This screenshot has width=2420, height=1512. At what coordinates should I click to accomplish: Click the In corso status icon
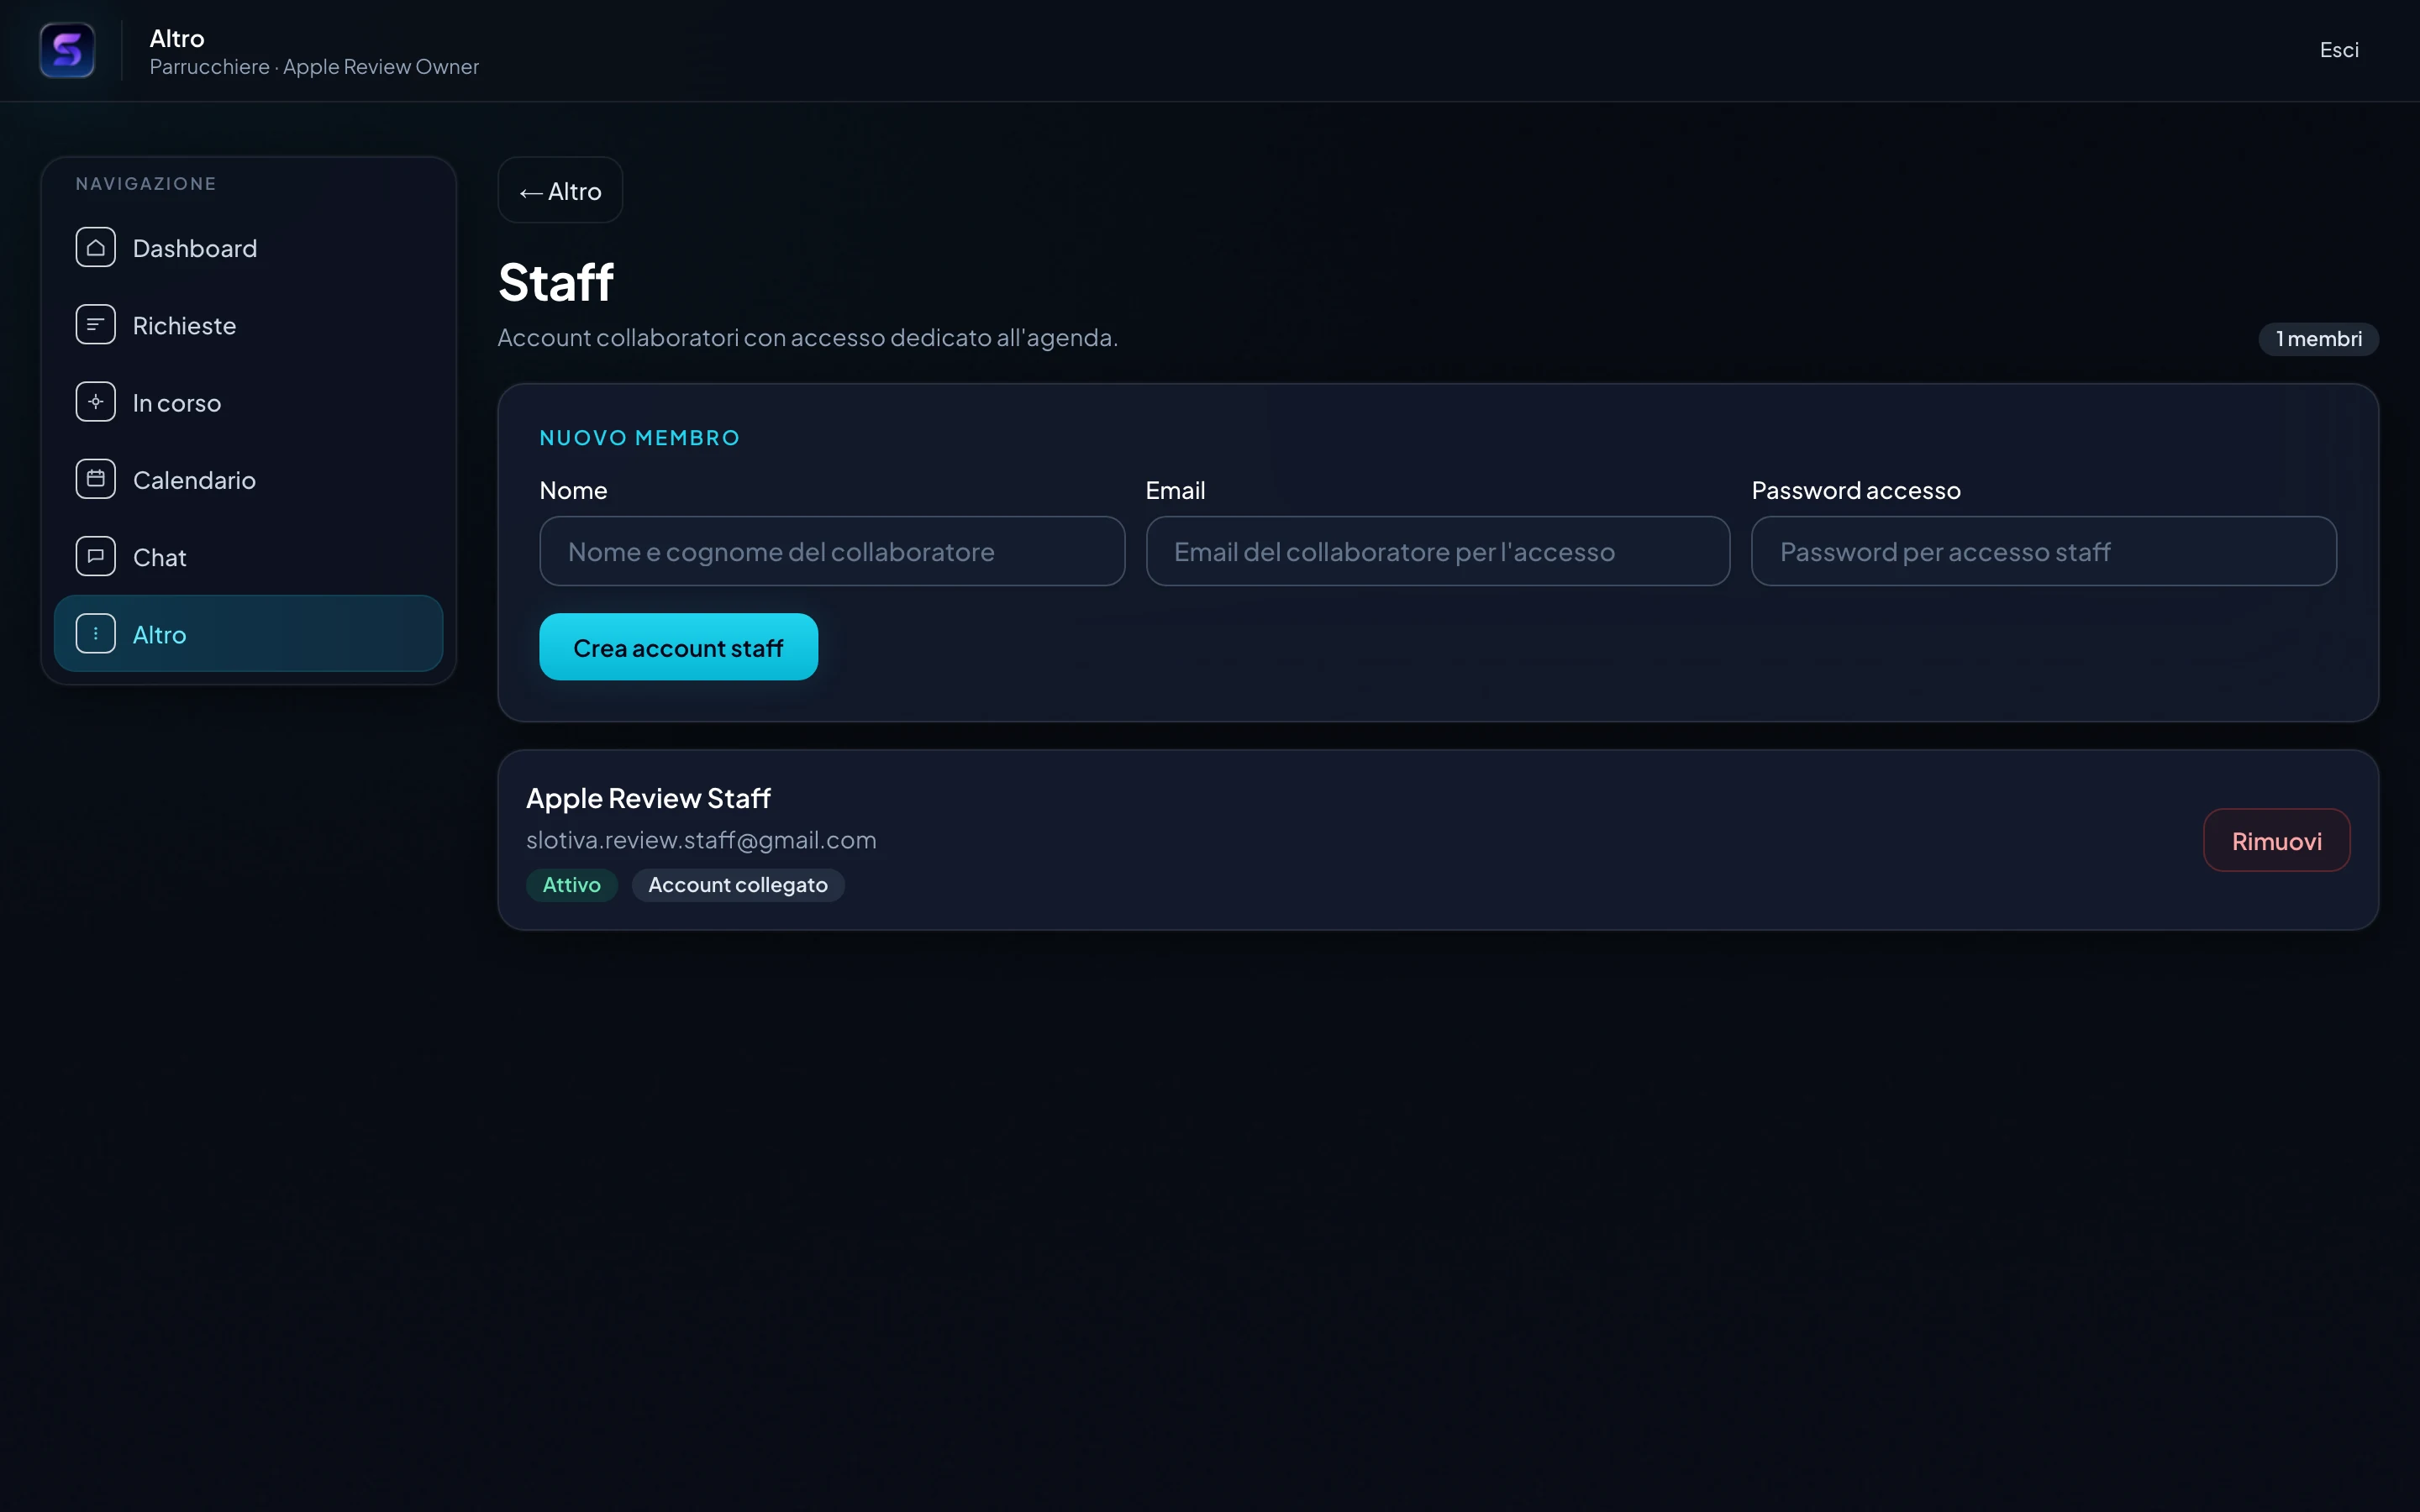click(x=95, y=402)
